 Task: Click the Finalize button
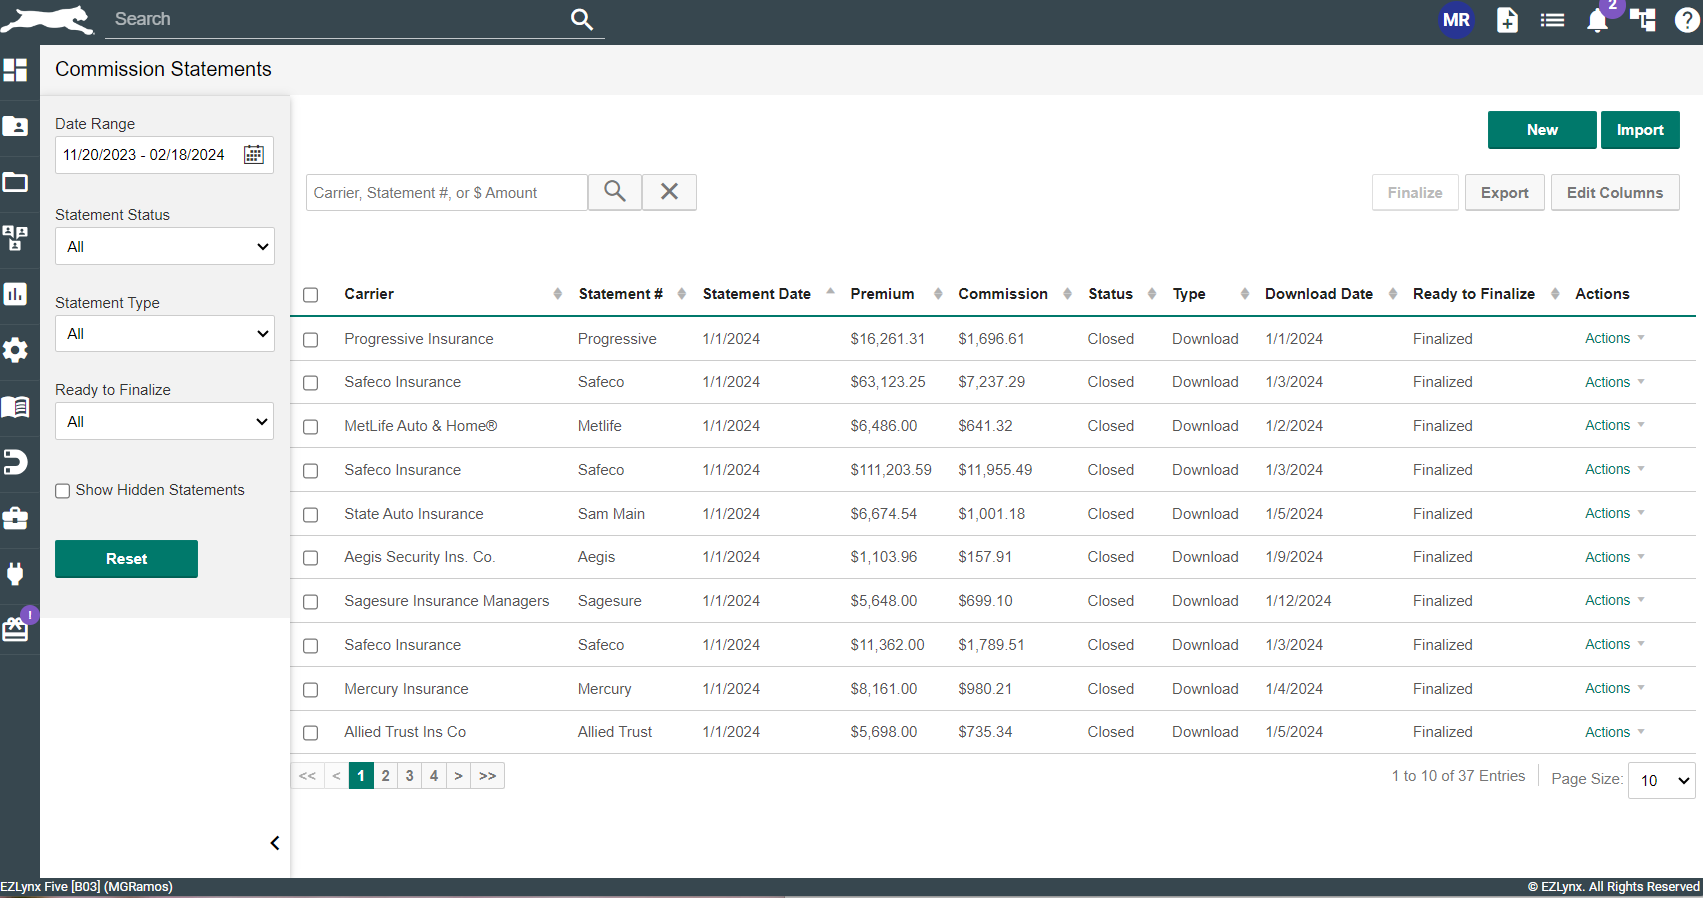point(1415,193)
